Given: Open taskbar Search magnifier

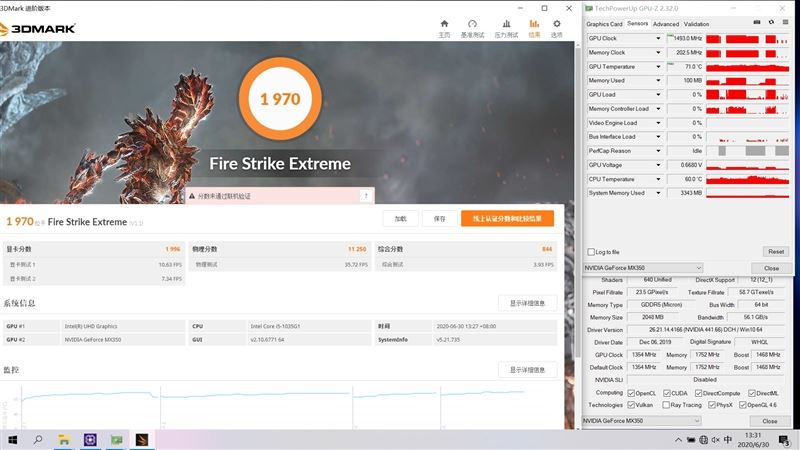Looking at the screenshot, I should tap(38, 440).
